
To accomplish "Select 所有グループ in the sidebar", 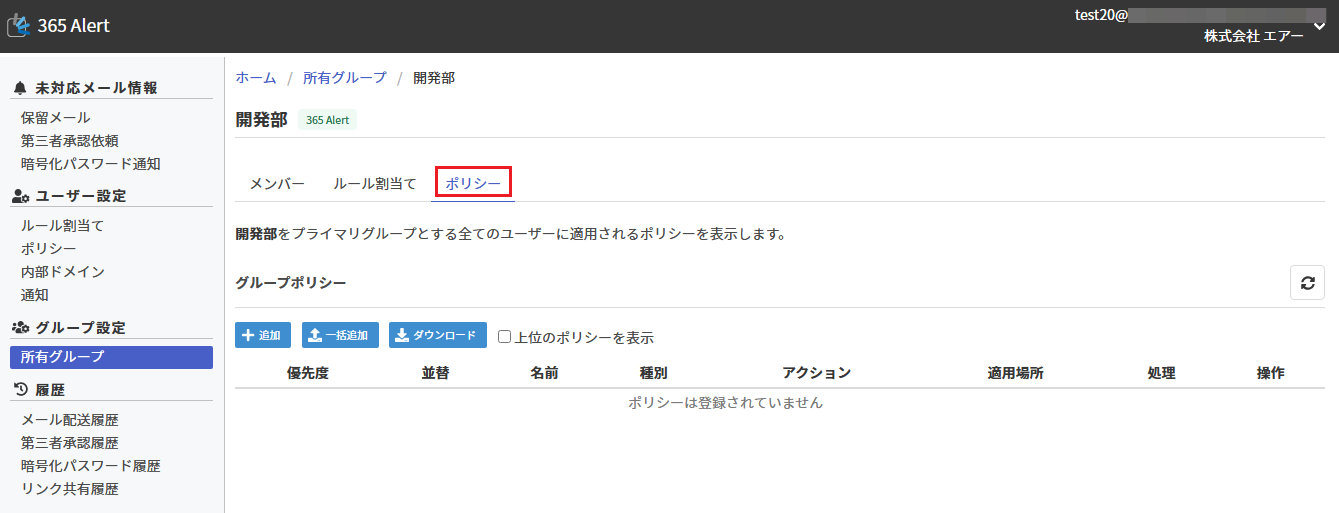I will (62, 357).
